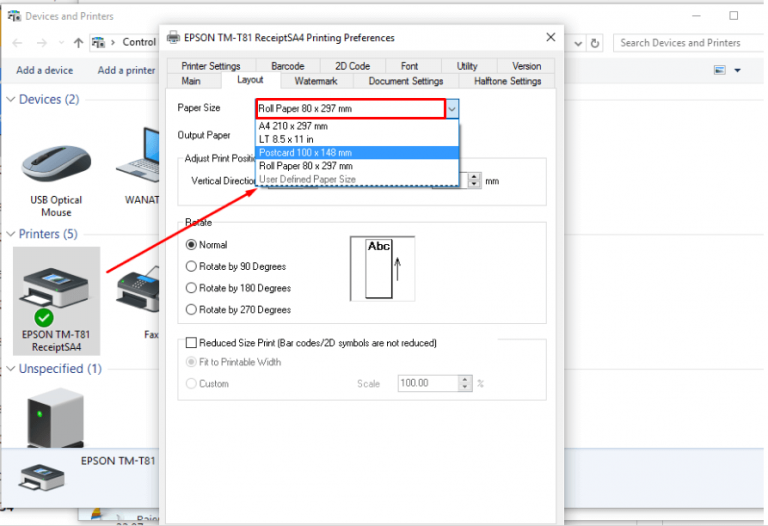Maximize the Devices and Printers window
Image resolution: width=768 pixels, height=526 pixels.
(x=733, y=16)
